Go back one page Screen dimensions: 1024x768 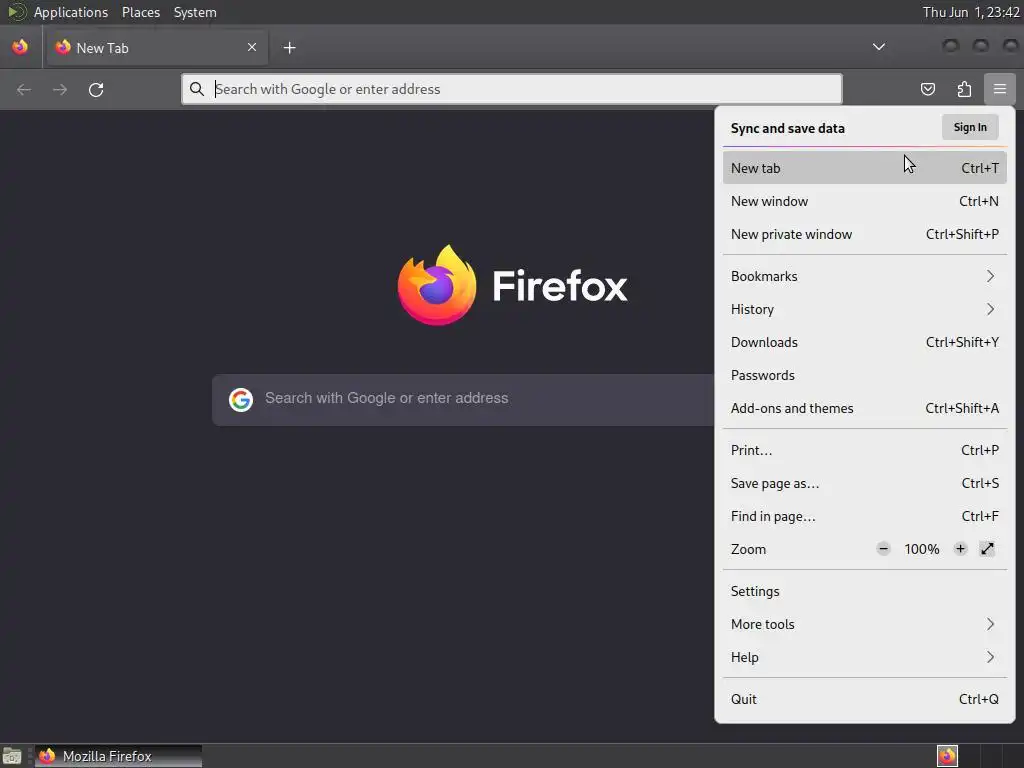[24, 89]
